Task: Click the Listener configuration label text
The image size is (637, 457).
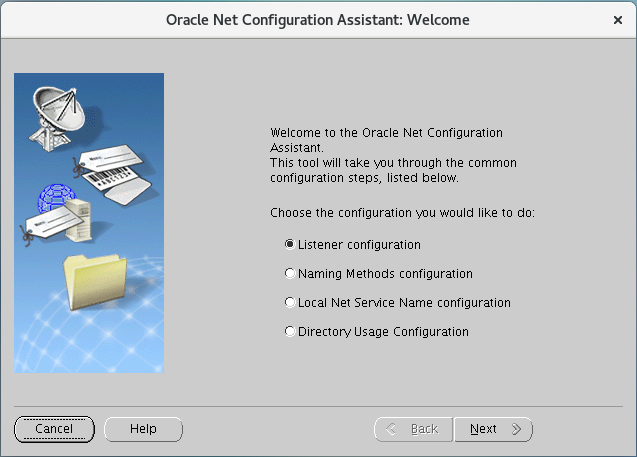Action: (359, 245)
